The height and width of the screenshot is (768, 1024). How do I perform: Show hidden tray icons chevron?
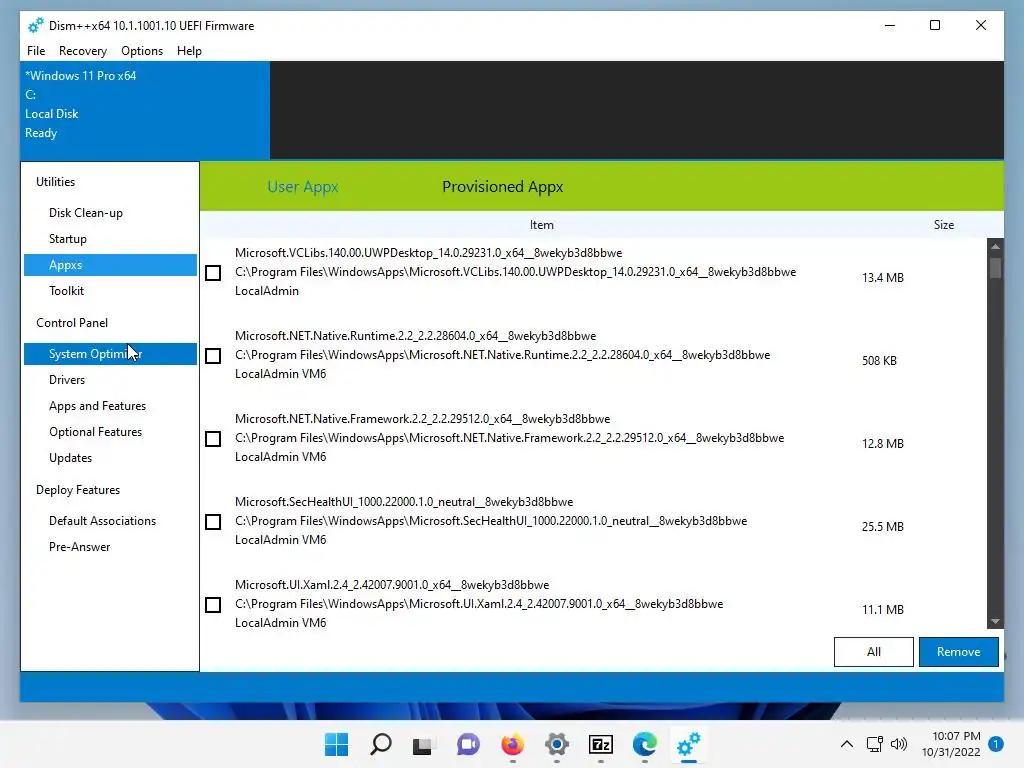pos(846,744)
